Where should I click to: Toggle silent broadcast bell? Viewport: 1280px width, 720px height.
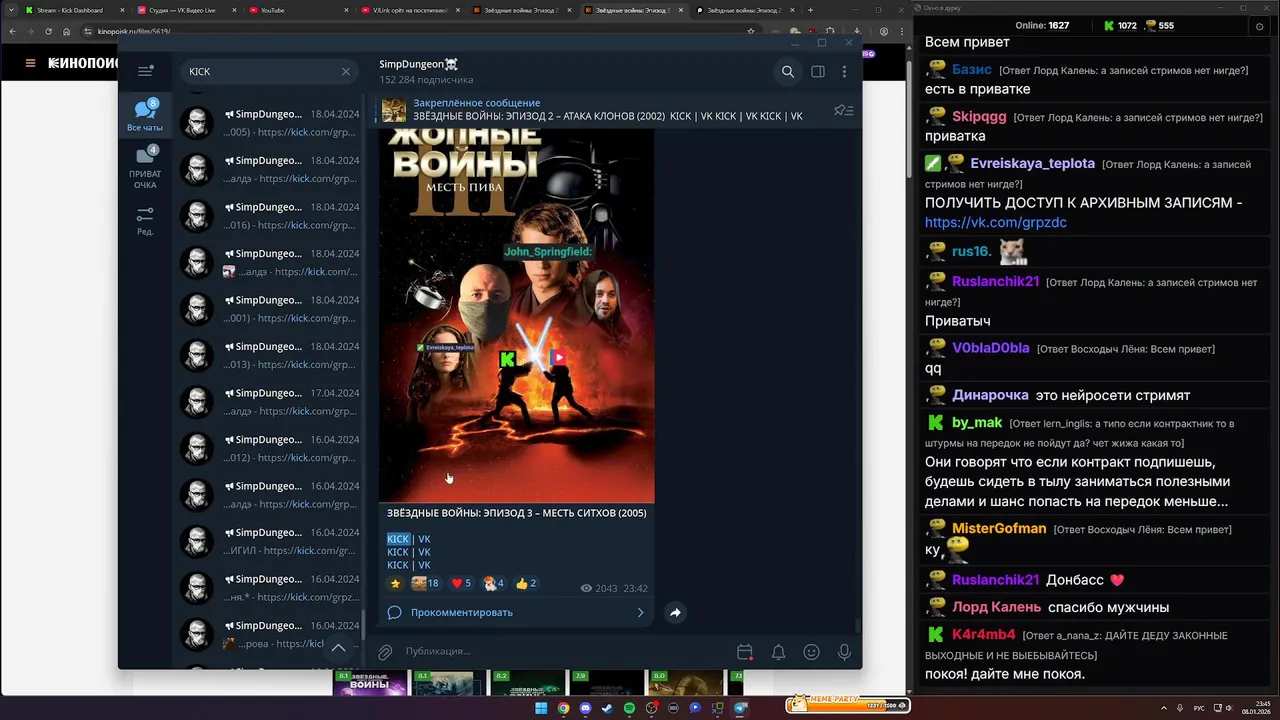(778, 652)
